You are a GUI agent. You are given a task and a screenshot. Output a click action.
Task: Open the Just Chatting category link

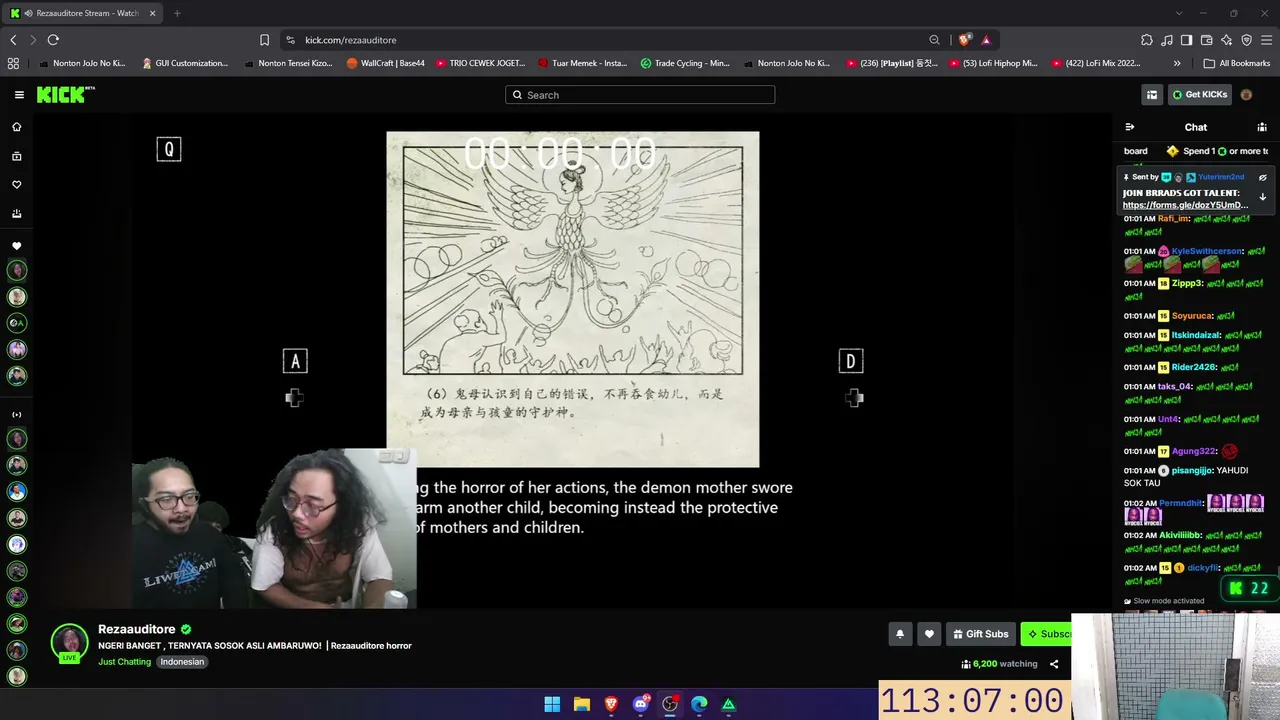[x=124, y=662]
